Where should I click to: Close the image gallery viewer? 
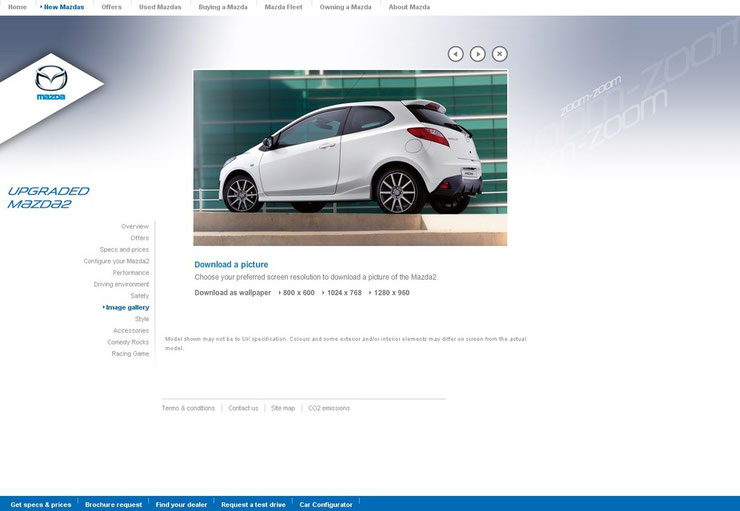[500, 54]
